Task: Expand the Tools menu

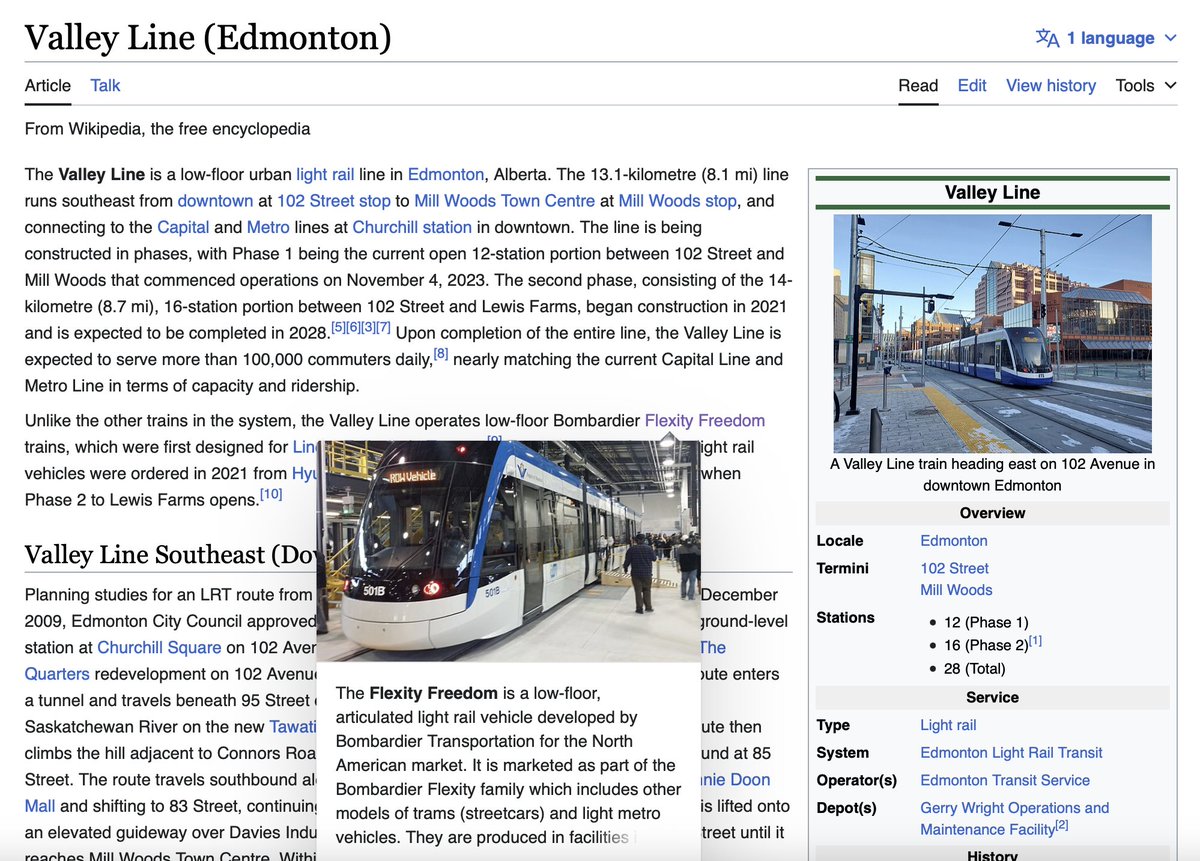Action: tap(1146, 86)
